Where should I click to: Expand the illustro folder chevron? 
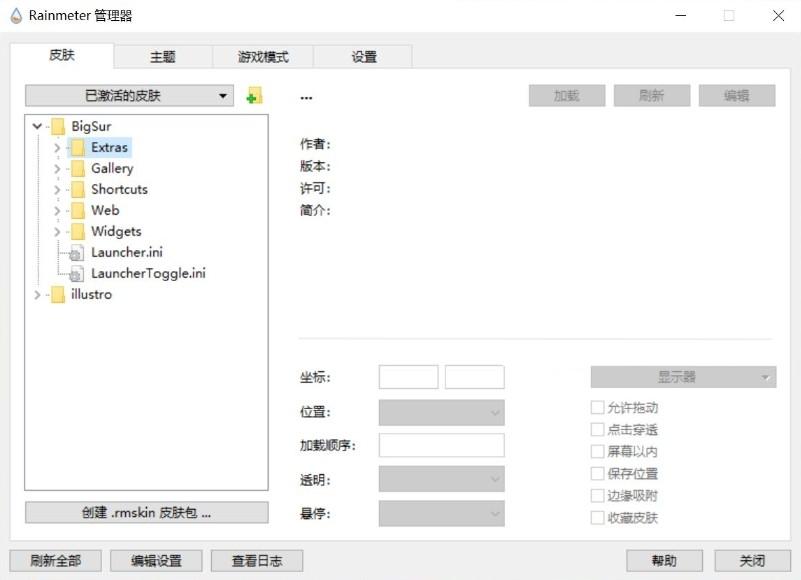pyautogui.click(x=37, y=295)
